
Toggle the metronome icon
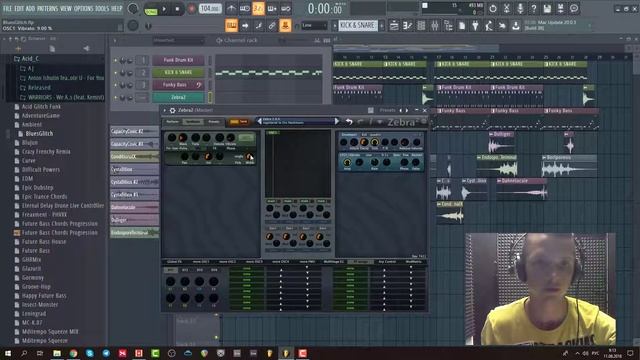[231, 9]
